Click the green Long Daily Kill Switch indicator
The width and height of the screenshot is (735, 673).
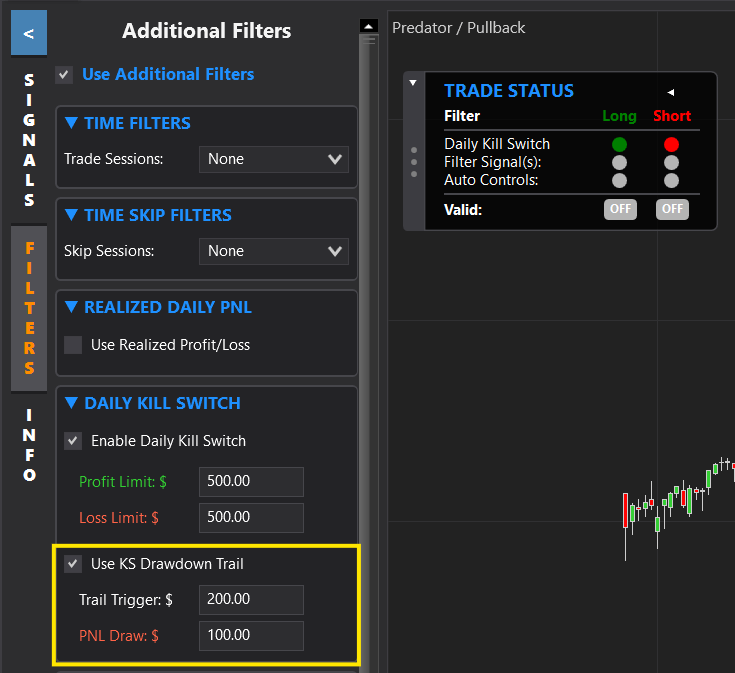pos(619,144)
